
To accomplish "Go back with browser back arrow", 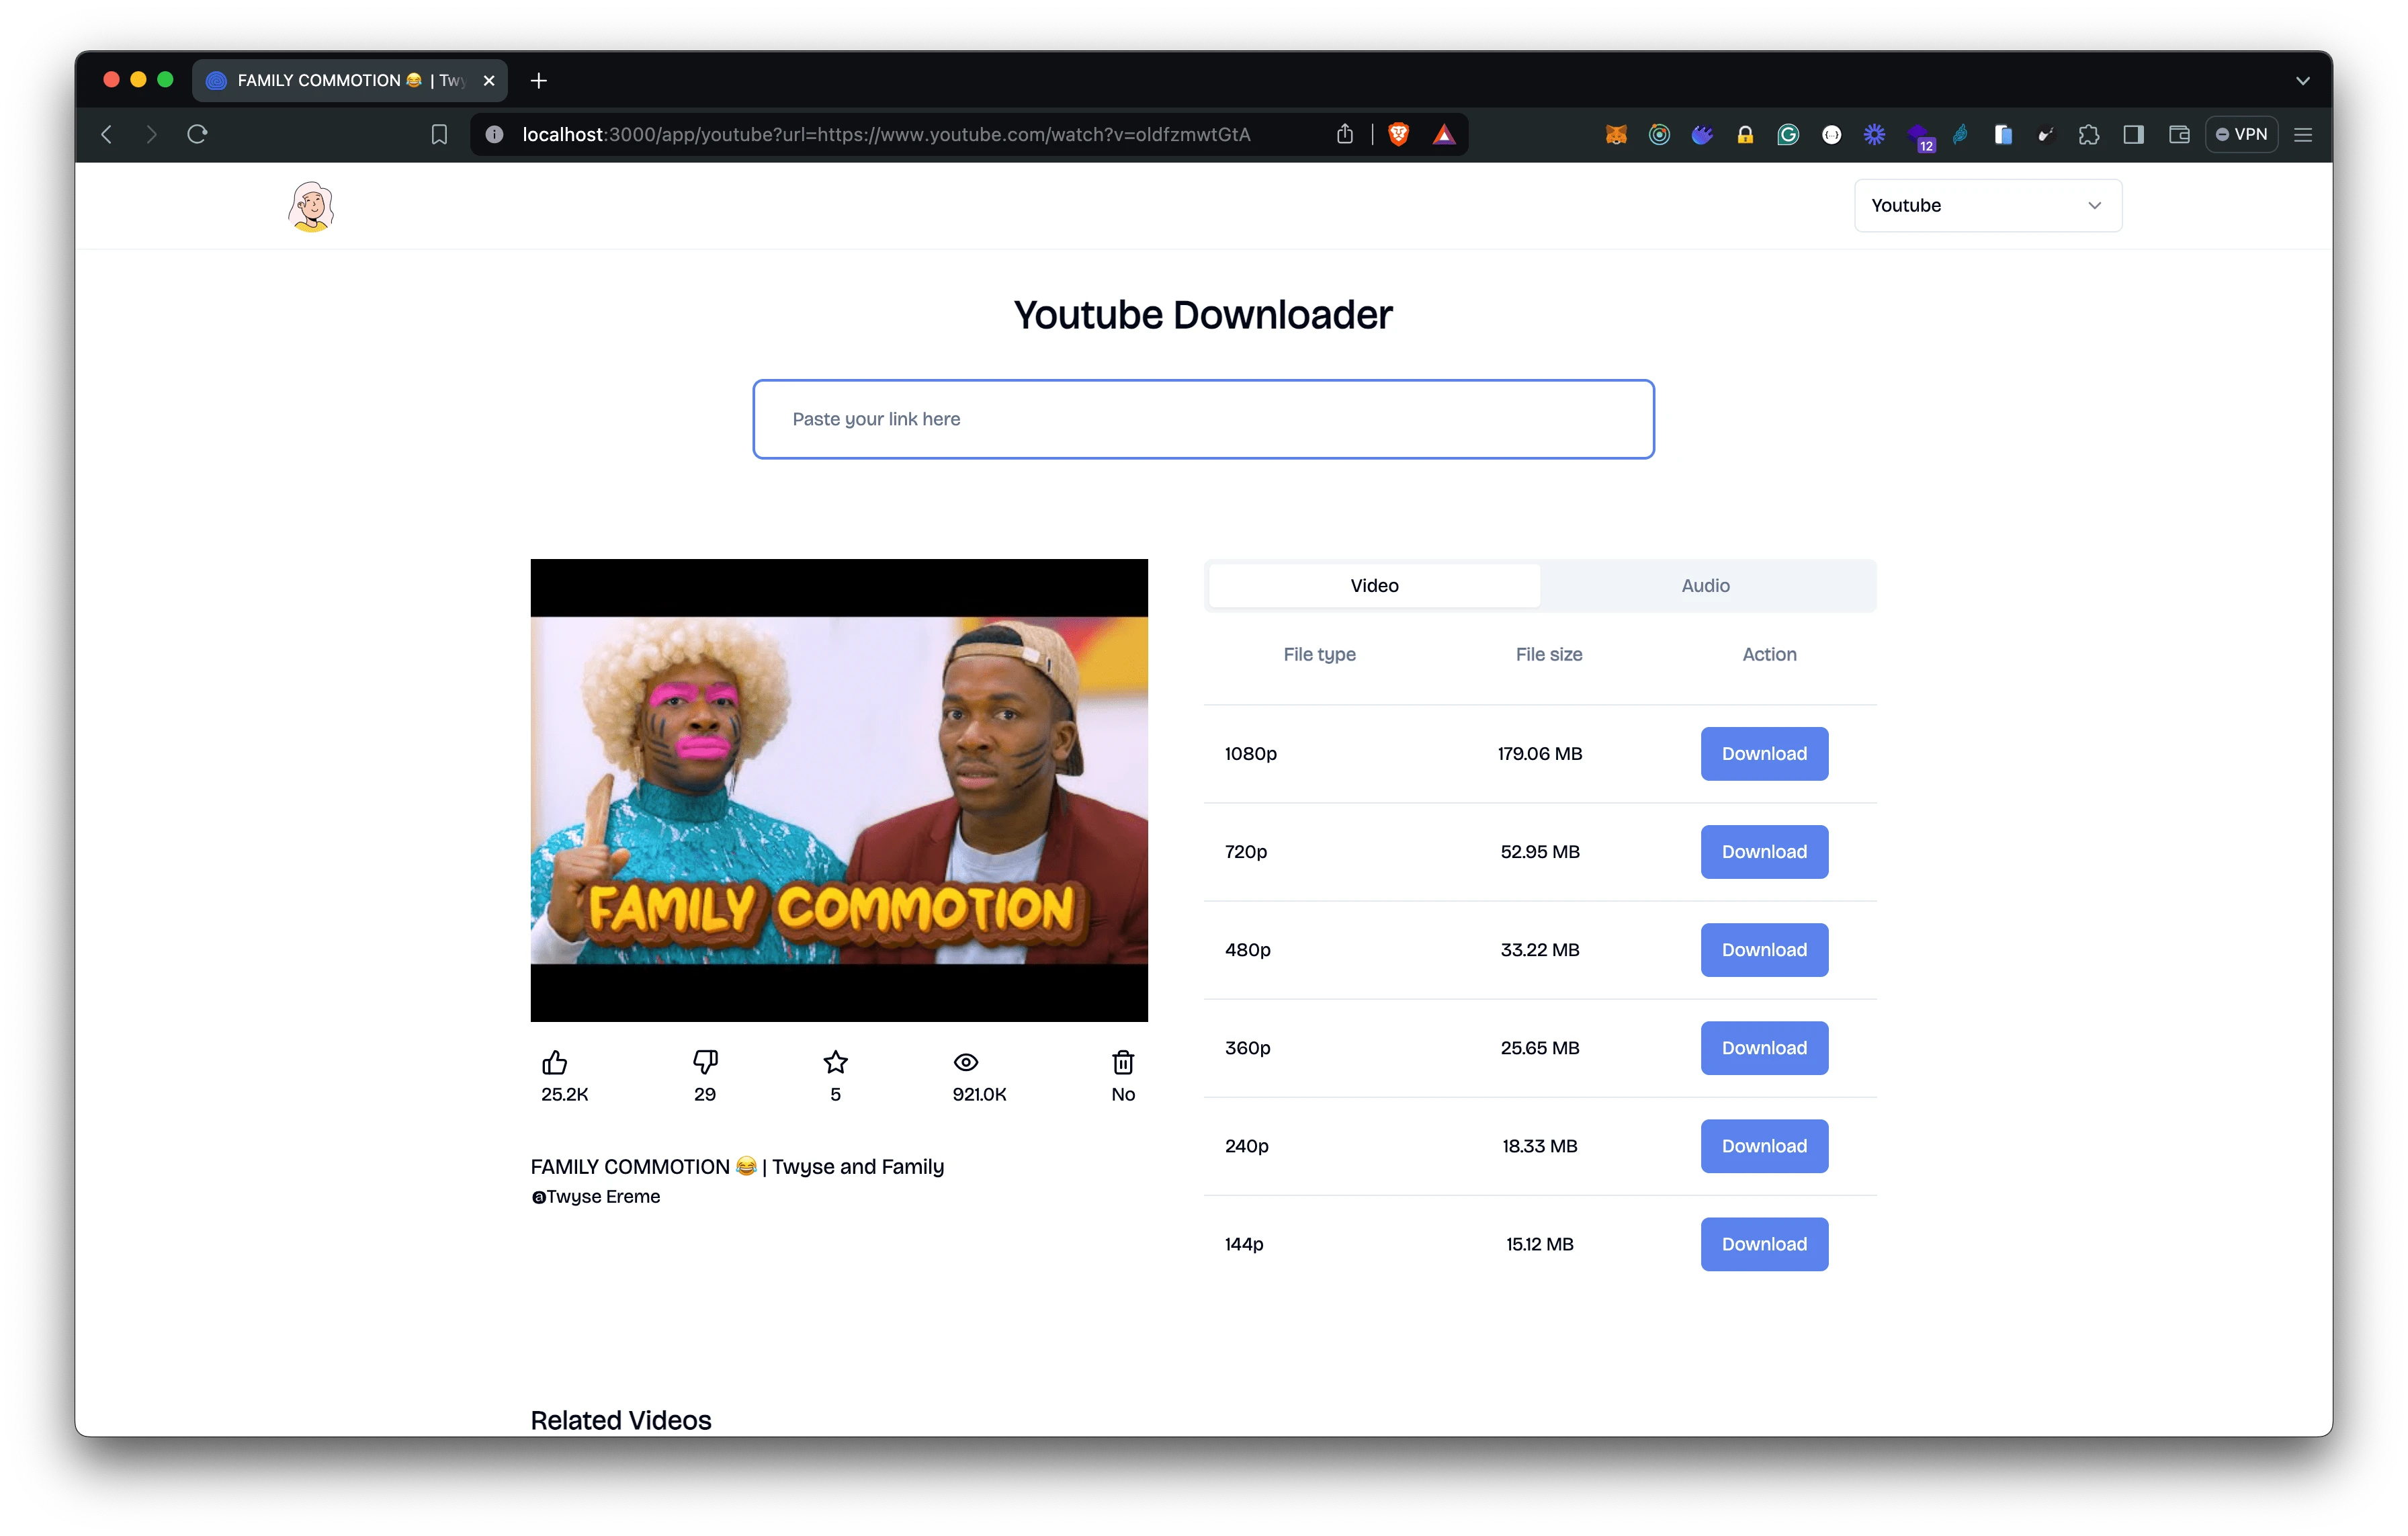I will point(107,134).
